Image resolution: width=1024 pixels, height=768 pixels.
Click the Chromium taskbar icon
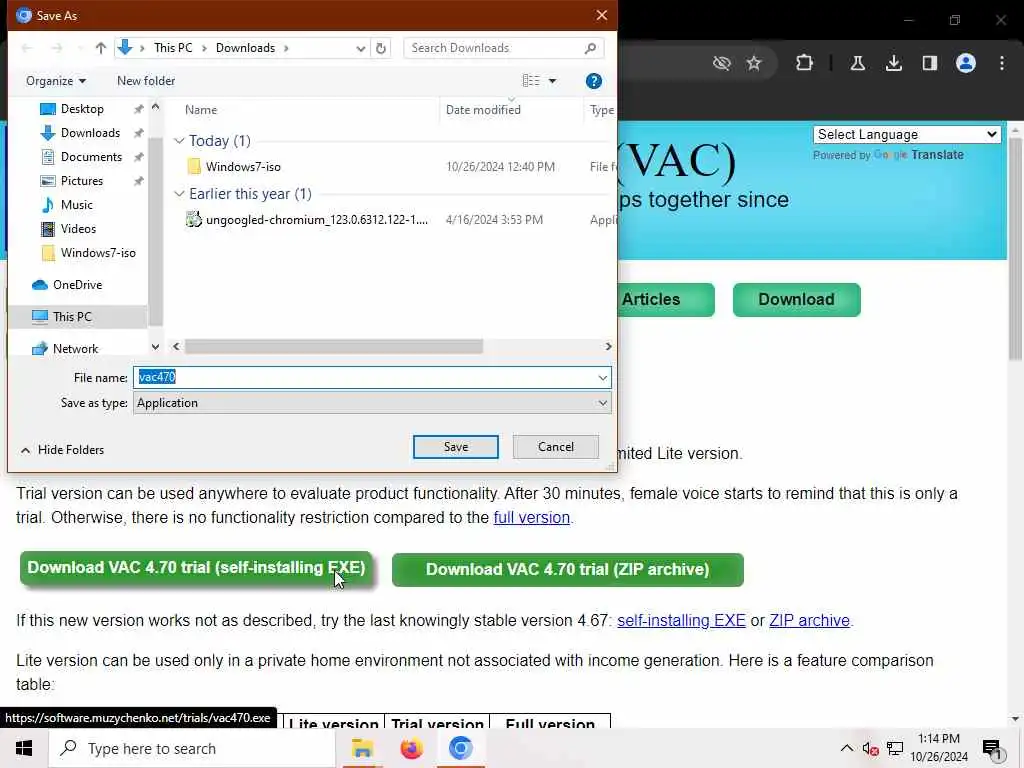point(460,748)
